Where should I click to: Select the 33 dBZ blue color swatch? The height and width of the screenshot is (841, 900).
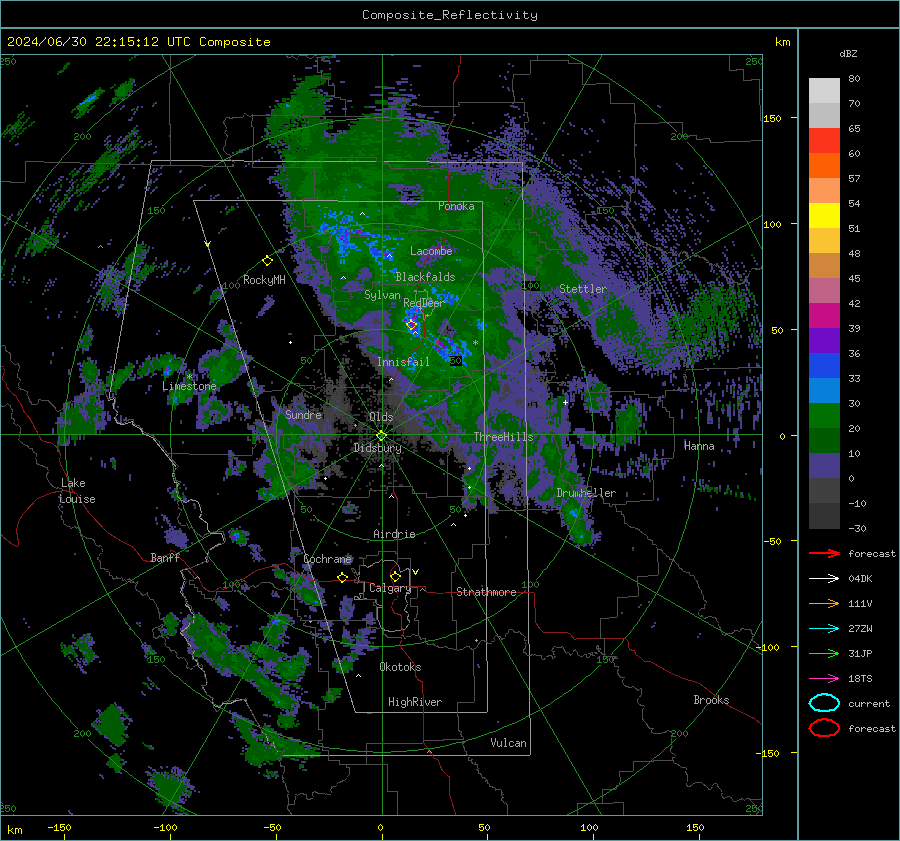pyautogui.click(x=824, y=390)
